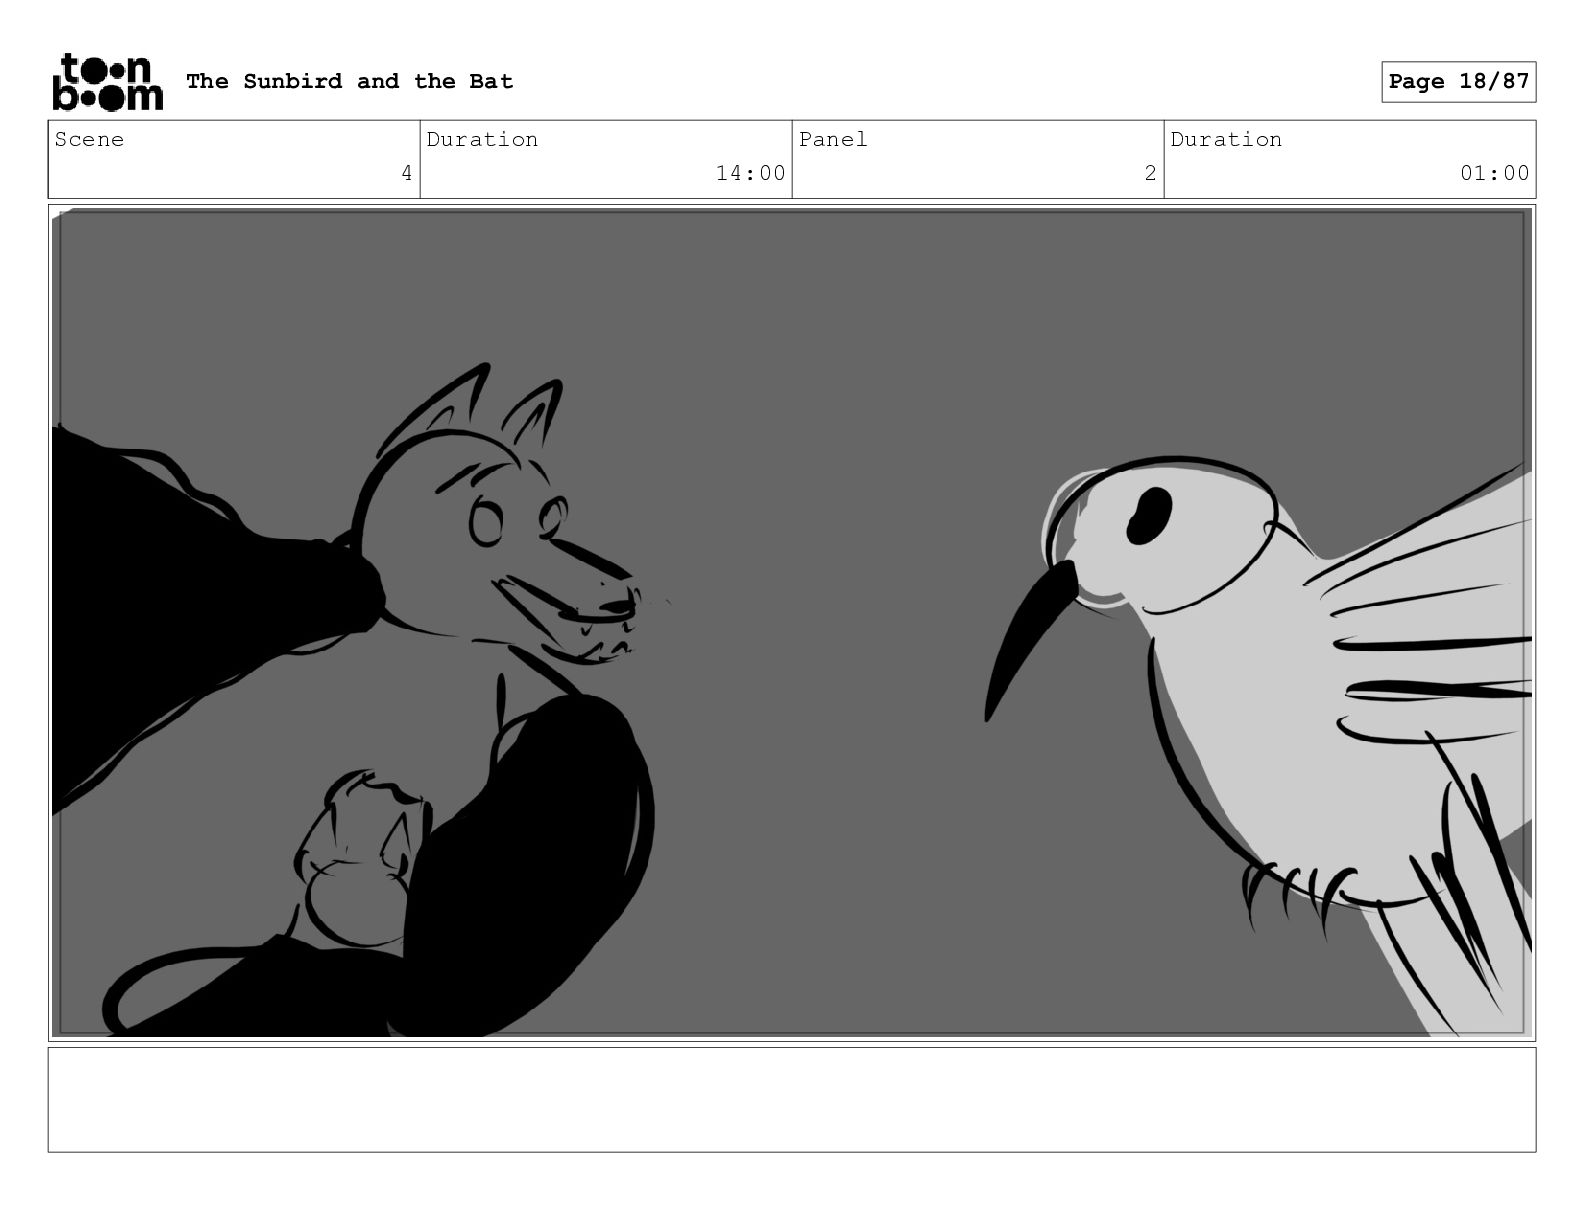The width and height of the screenshot is (1584, 1224).
Task: Click the 'Page 18/87' page indicator
Action: [x=1459, y=81]
